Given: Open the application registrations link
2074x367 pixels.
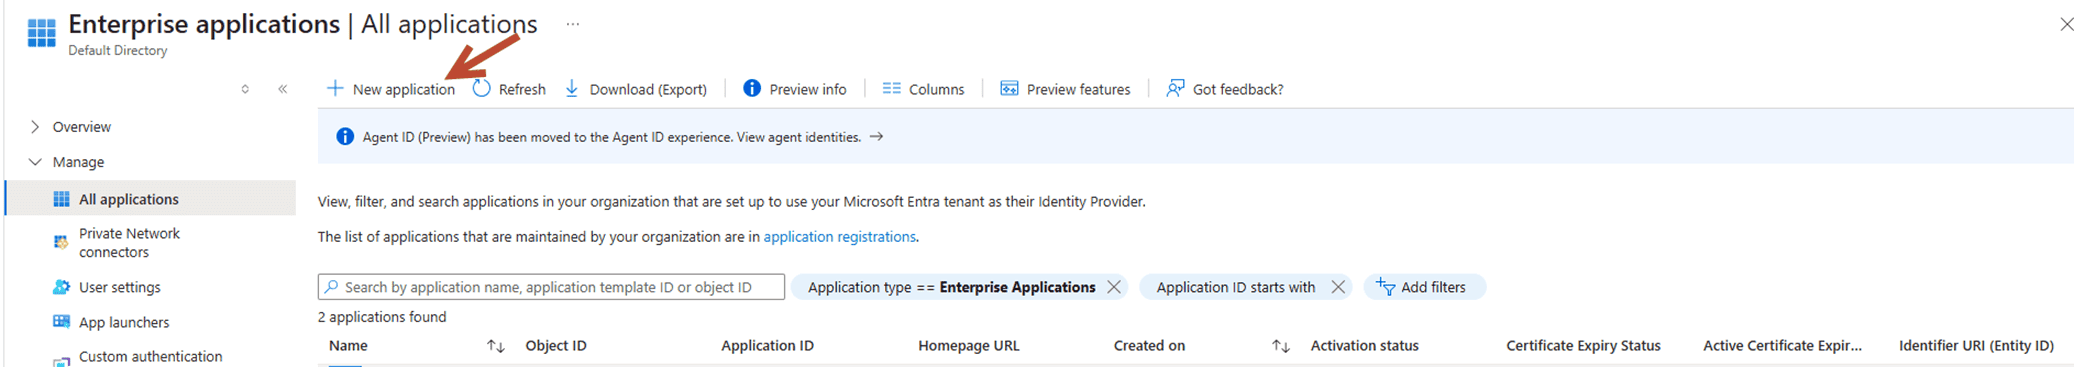Looking at the screenshot, I should 839,237.
